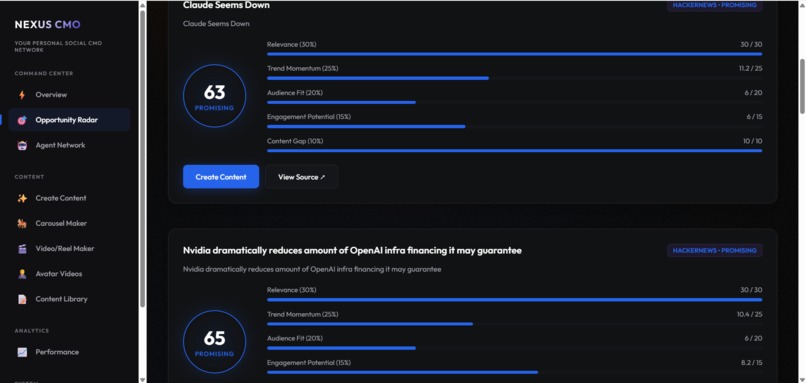Click the sidebar vertical scrollbar thumb
The width and height of the screenshot is (806, 383).
142,158
